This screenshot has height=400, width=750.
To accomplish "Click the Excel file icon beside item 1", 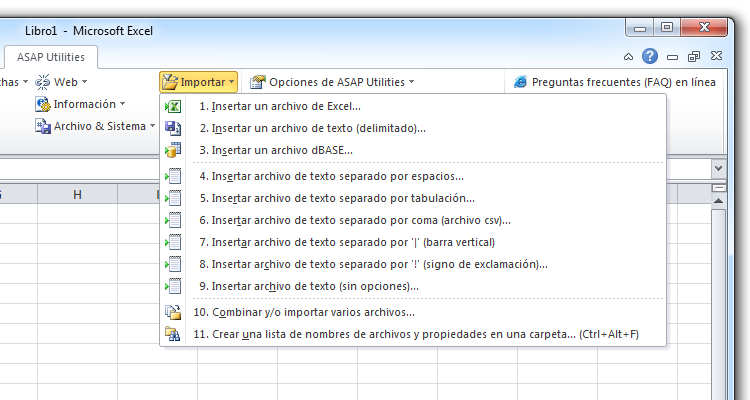I will click(173, 106).
